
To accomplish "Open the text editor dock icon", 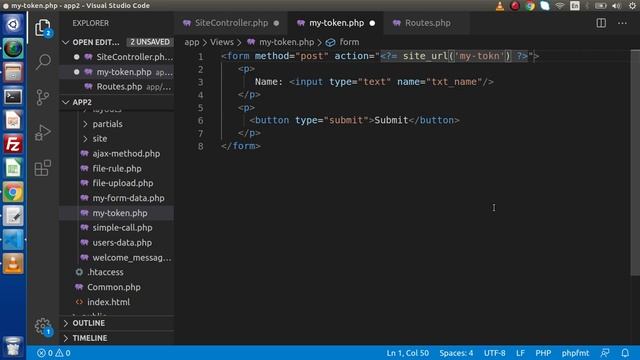I will 13,216.
